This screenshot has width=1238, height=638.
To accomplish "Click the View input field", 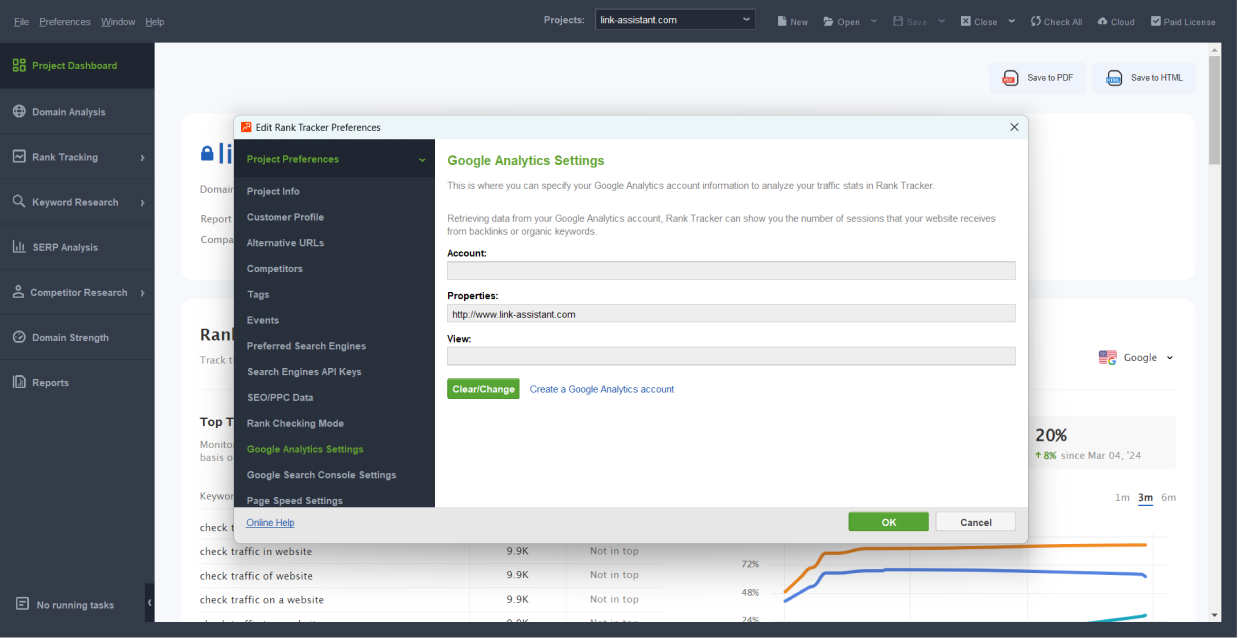I will [731, 356].
